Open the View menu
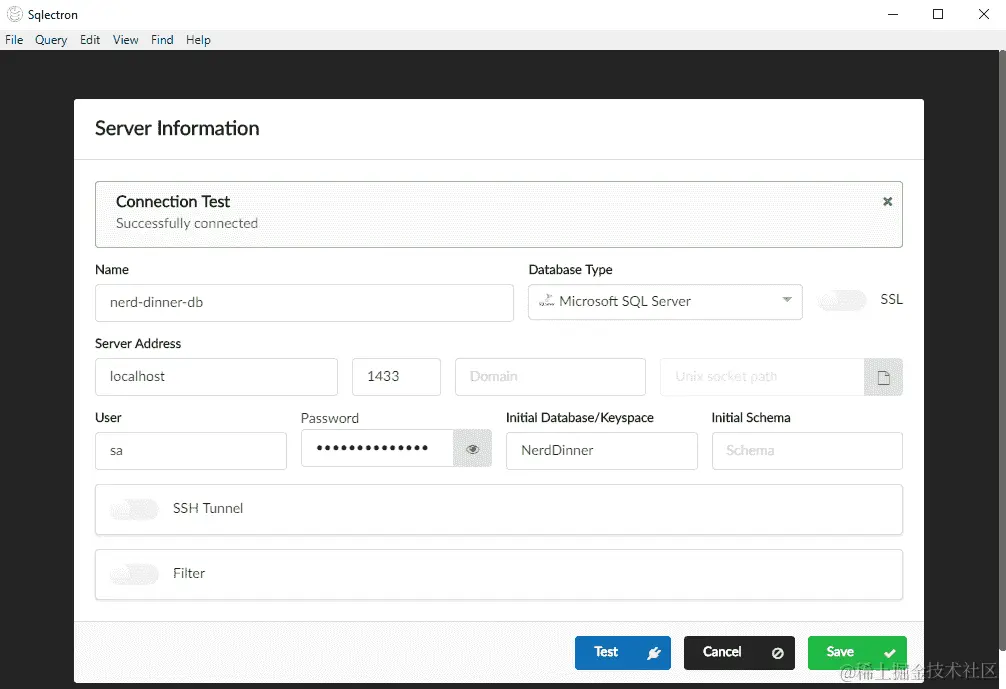 click(x=125, y=40)
